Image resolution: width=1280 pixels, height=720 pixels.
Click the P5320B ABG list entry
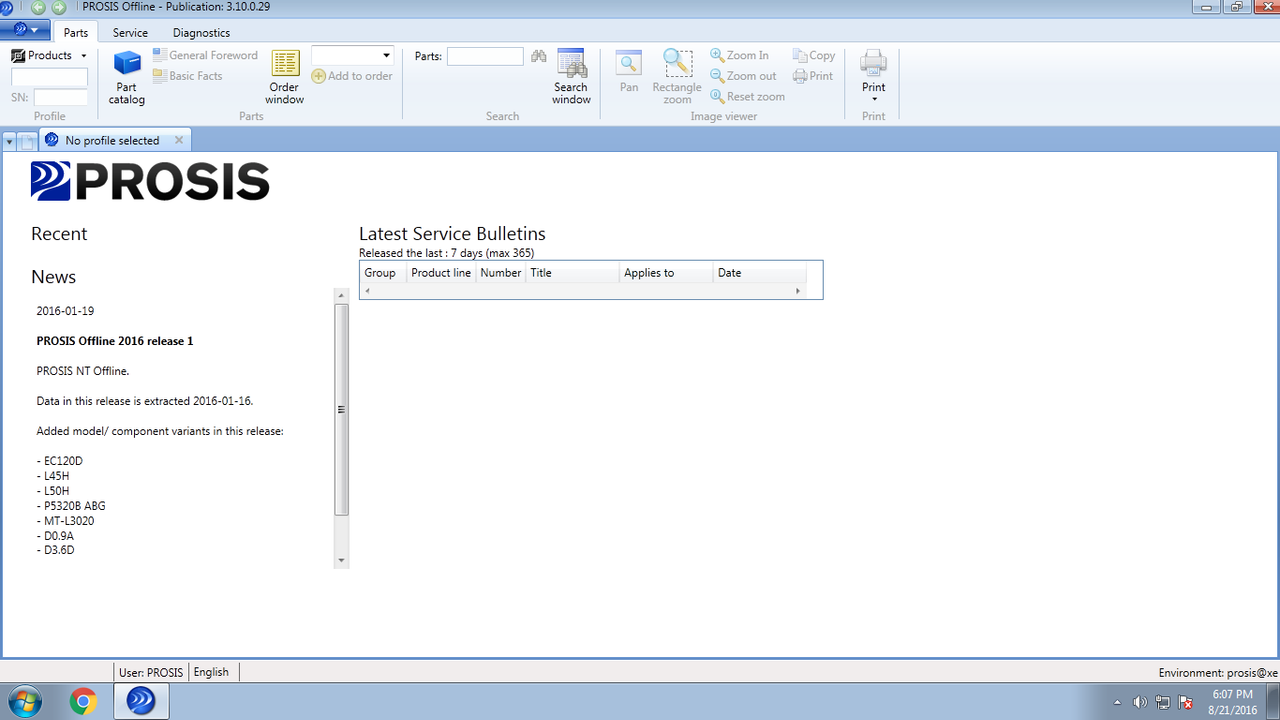(x=71, y=506)
